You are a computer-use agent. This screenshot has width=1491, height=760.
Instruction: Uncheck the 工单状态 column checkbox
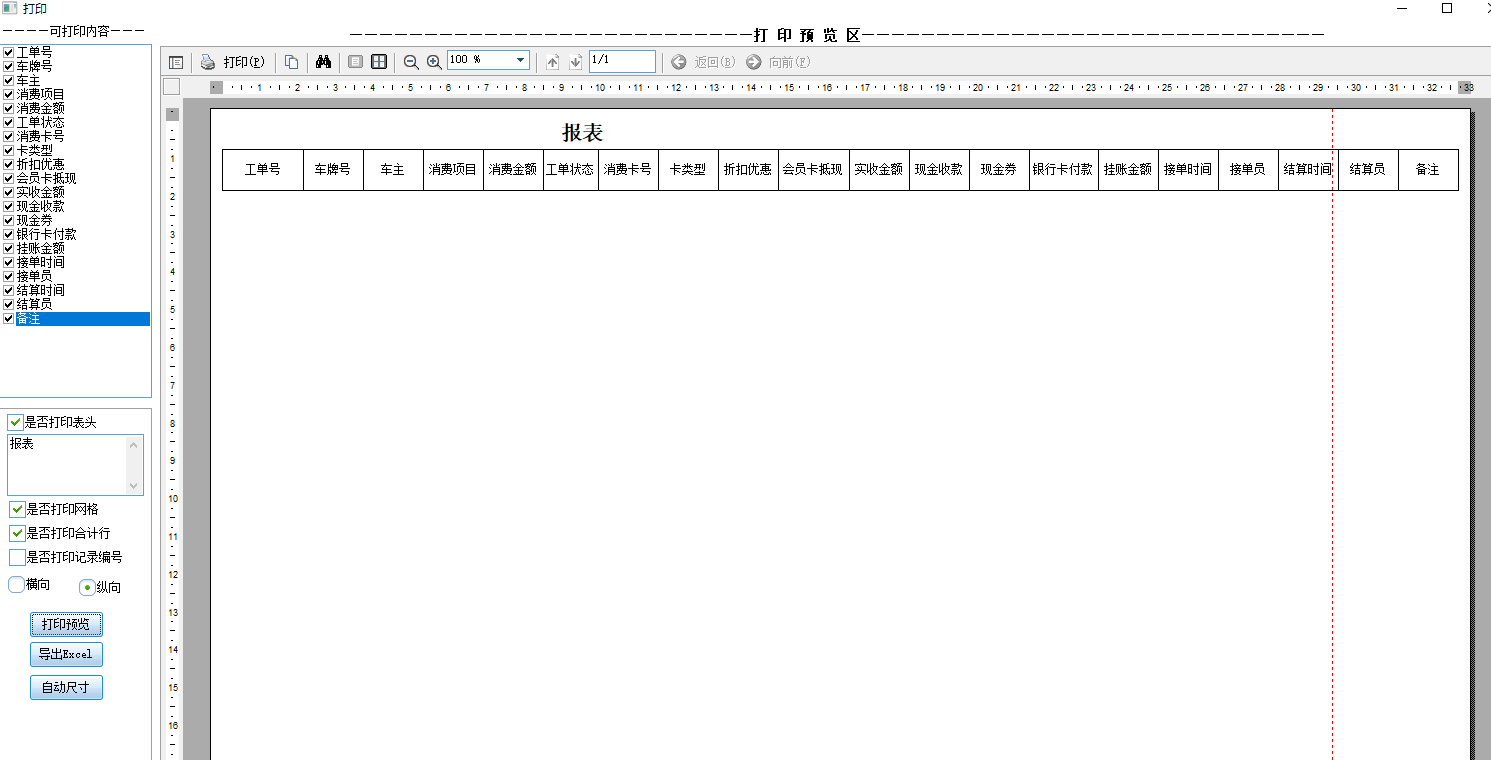coord(9,122)
